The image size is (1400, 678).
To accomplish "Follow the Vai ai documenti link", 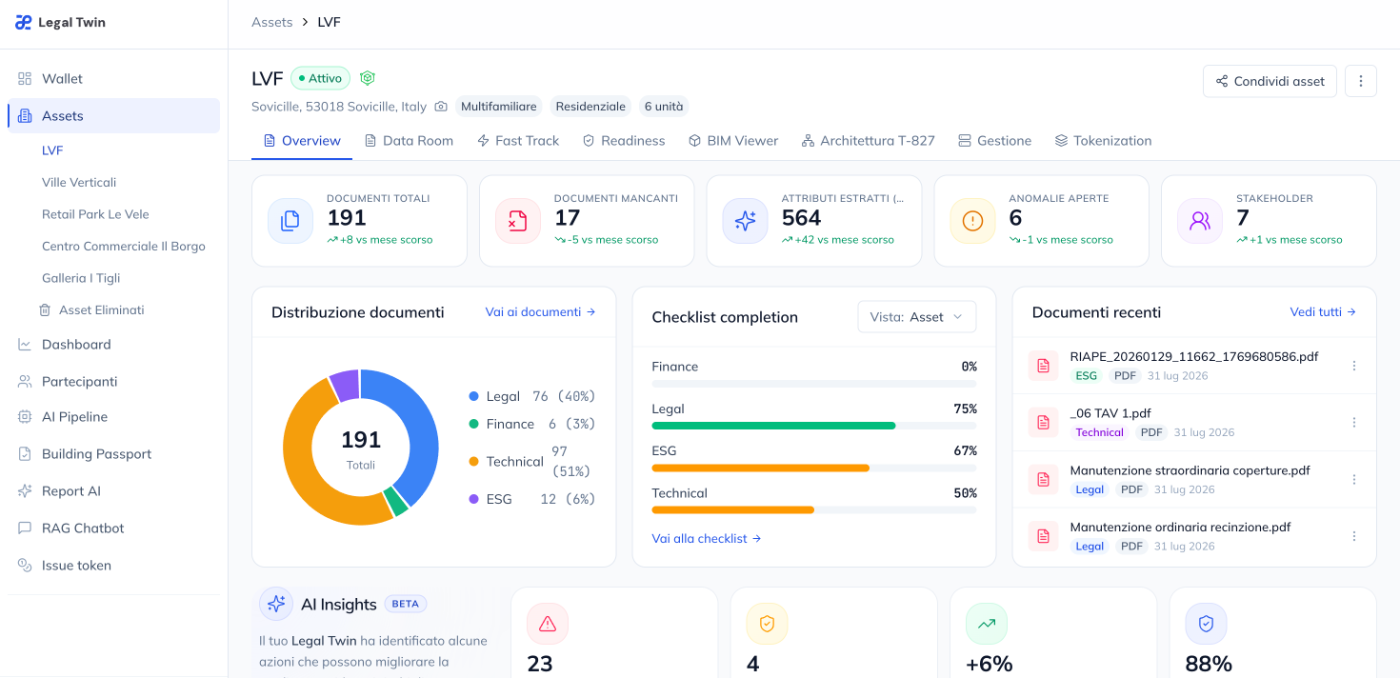I will click(541, 312).
